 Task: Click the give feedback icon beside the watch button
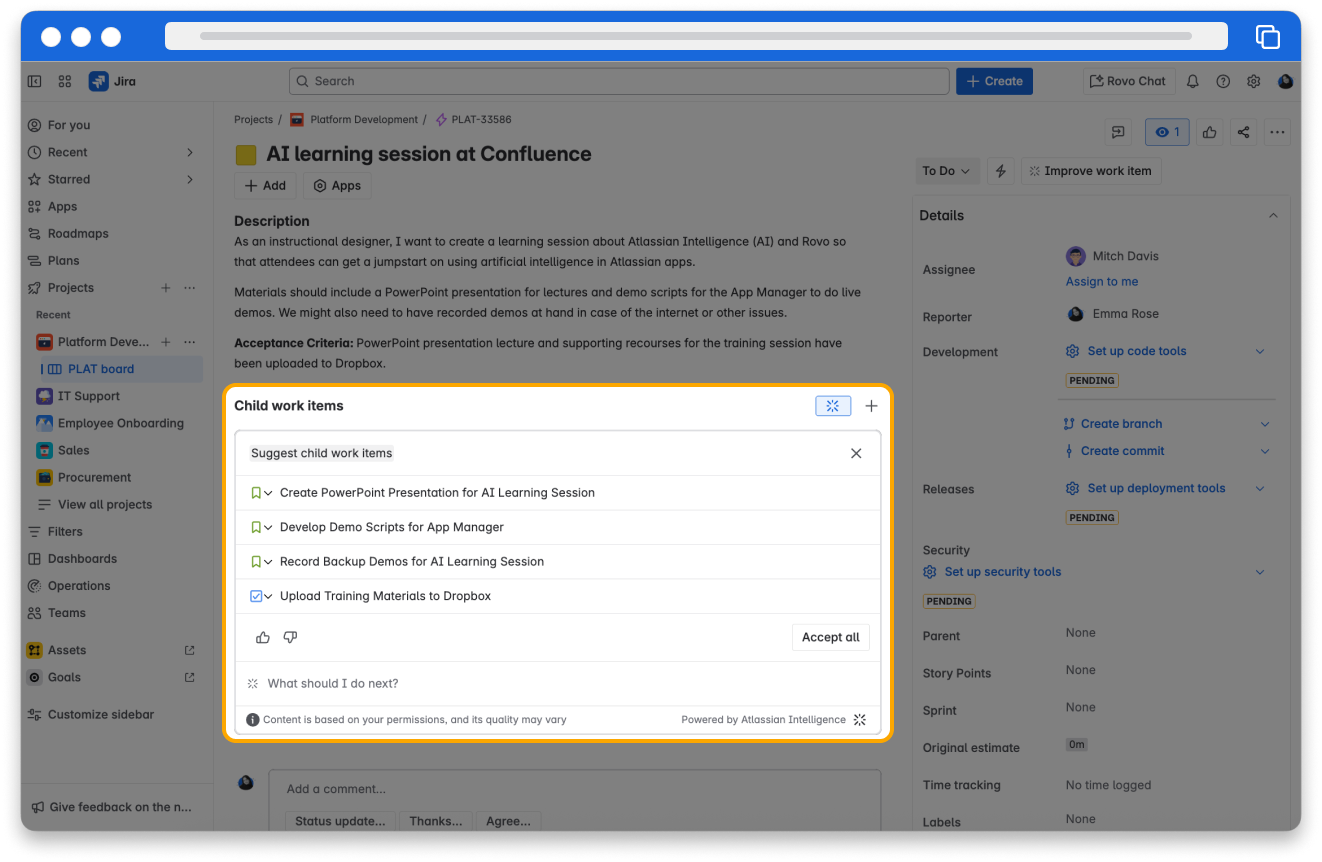click(x=1118, y=132)
